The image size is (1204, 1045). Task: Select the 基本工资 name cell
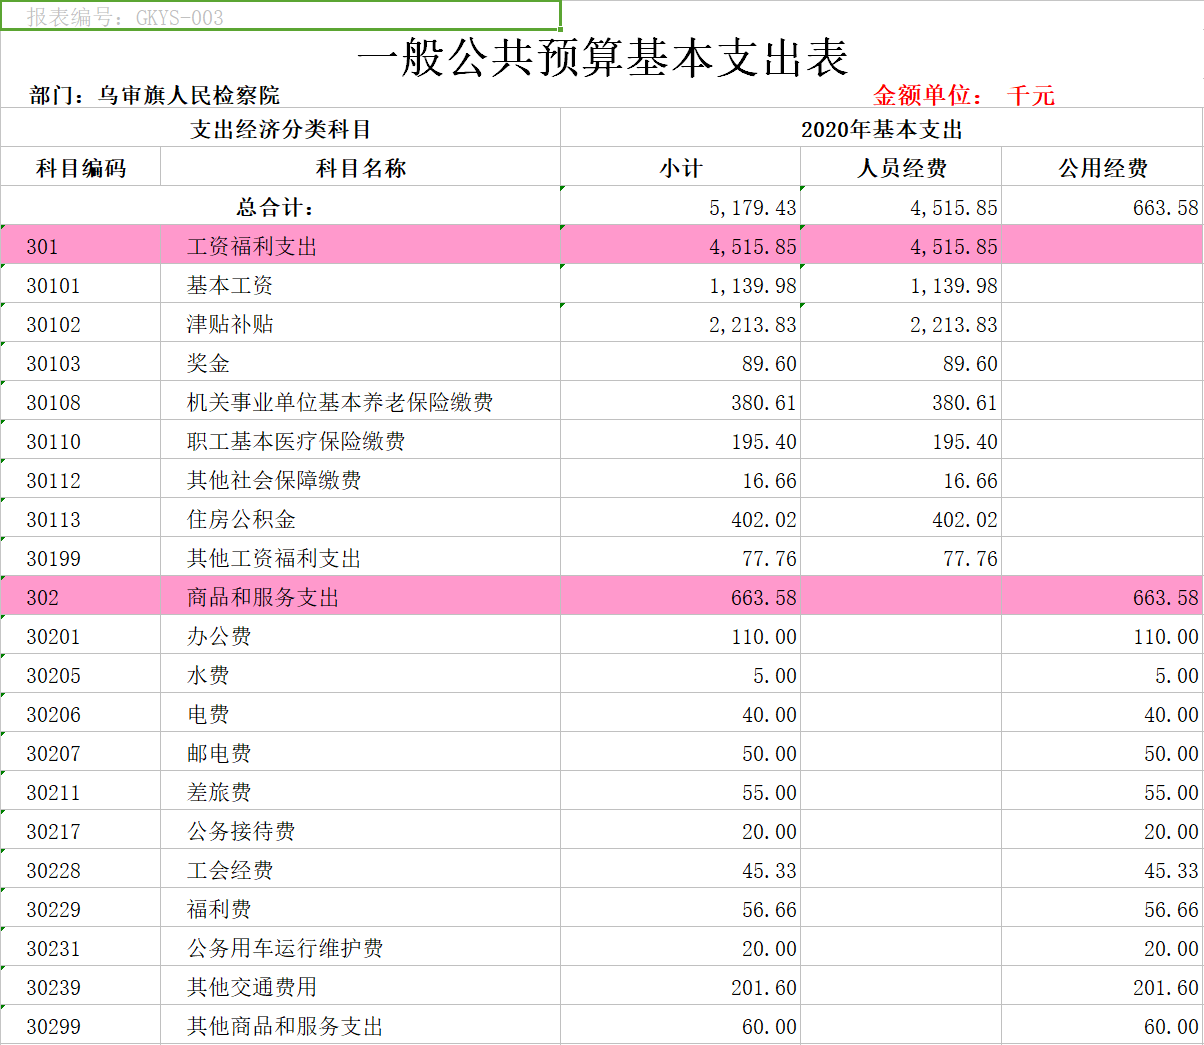pos(361,284)
